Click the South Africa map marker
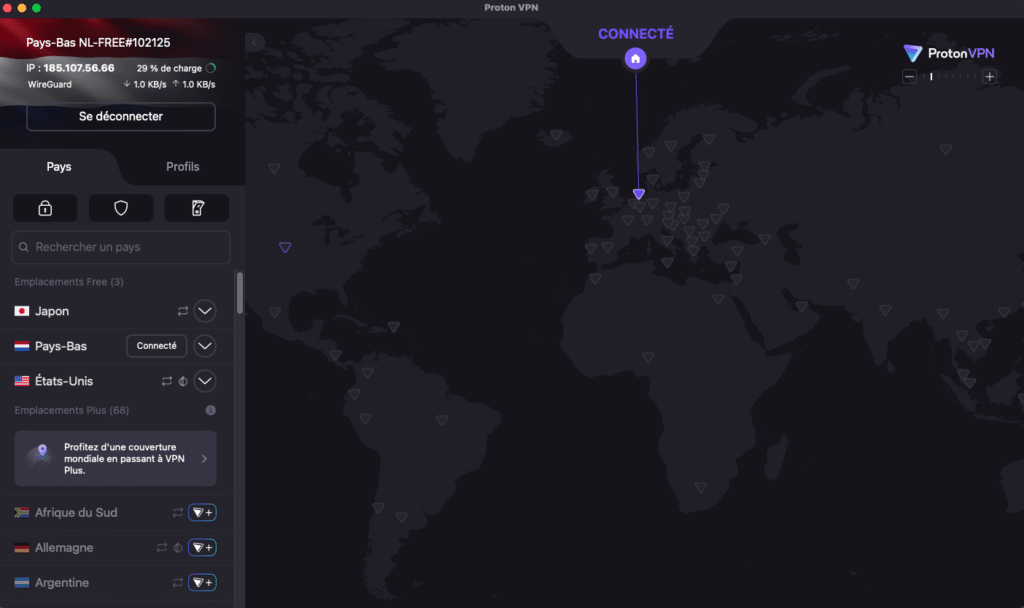This screenshot has width=1024, height=608. (x=701, y=488)
